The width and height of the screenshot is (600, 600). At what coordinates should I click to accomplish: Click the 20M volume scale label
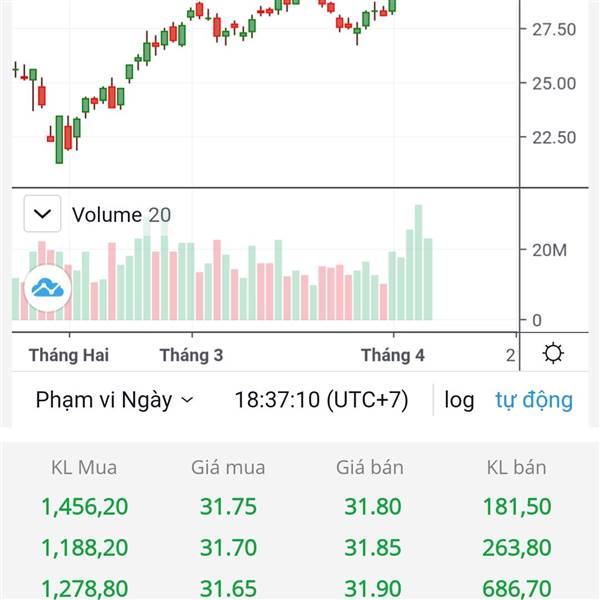pyautogui.click(x=549, y=250)
